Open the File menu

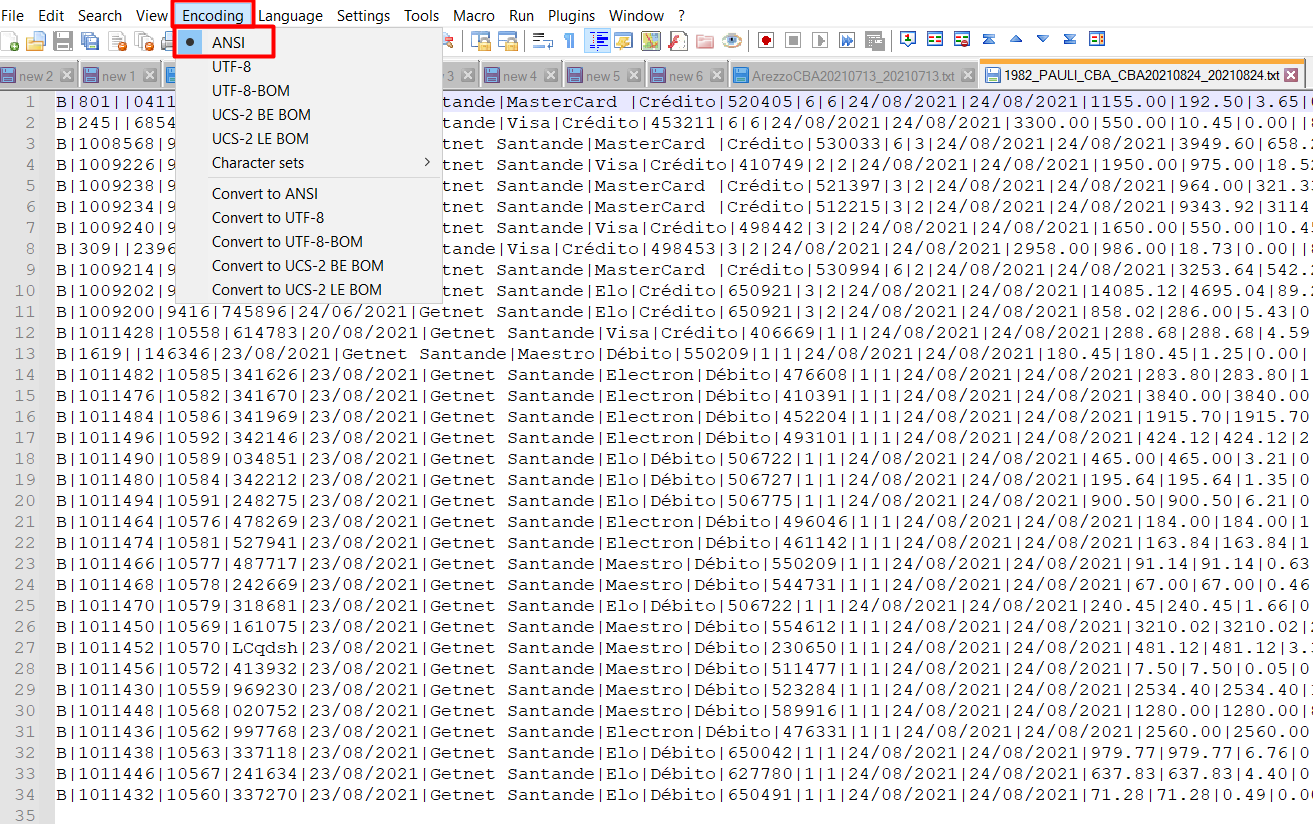[13, 15]
